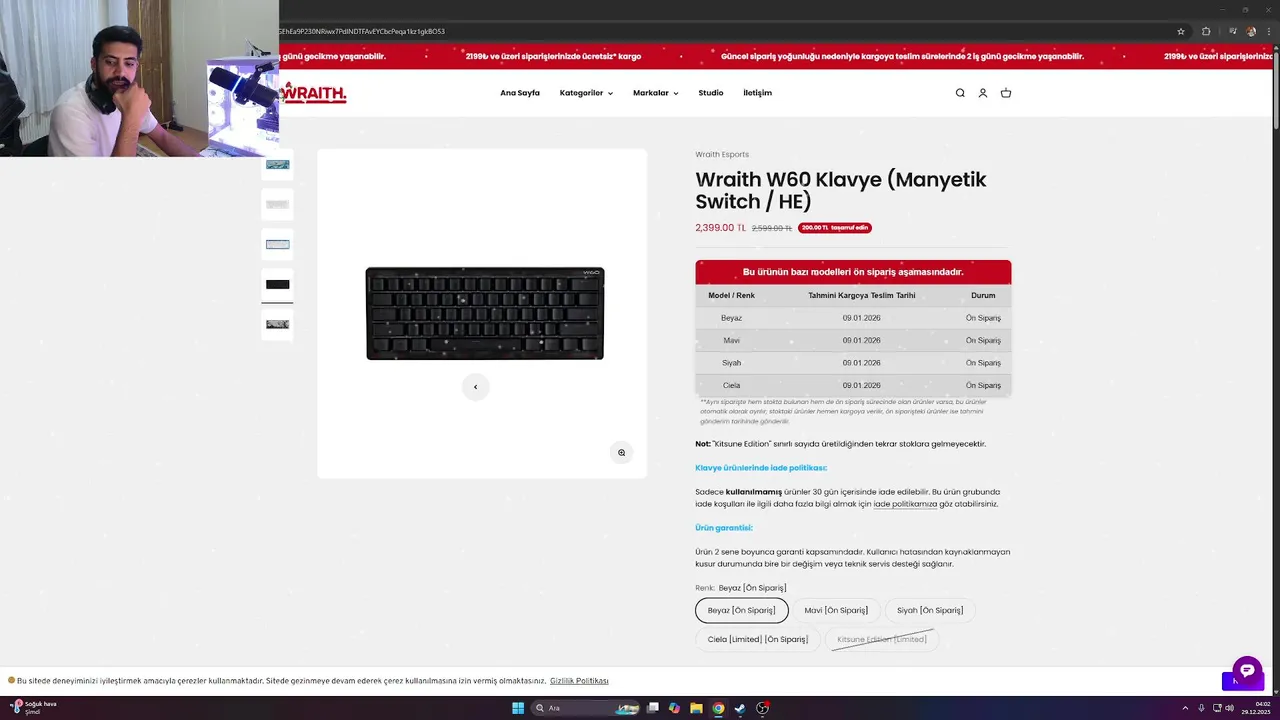Open the Studio menu item
The image size is (1280, 720).
click(x=711, y=93)
